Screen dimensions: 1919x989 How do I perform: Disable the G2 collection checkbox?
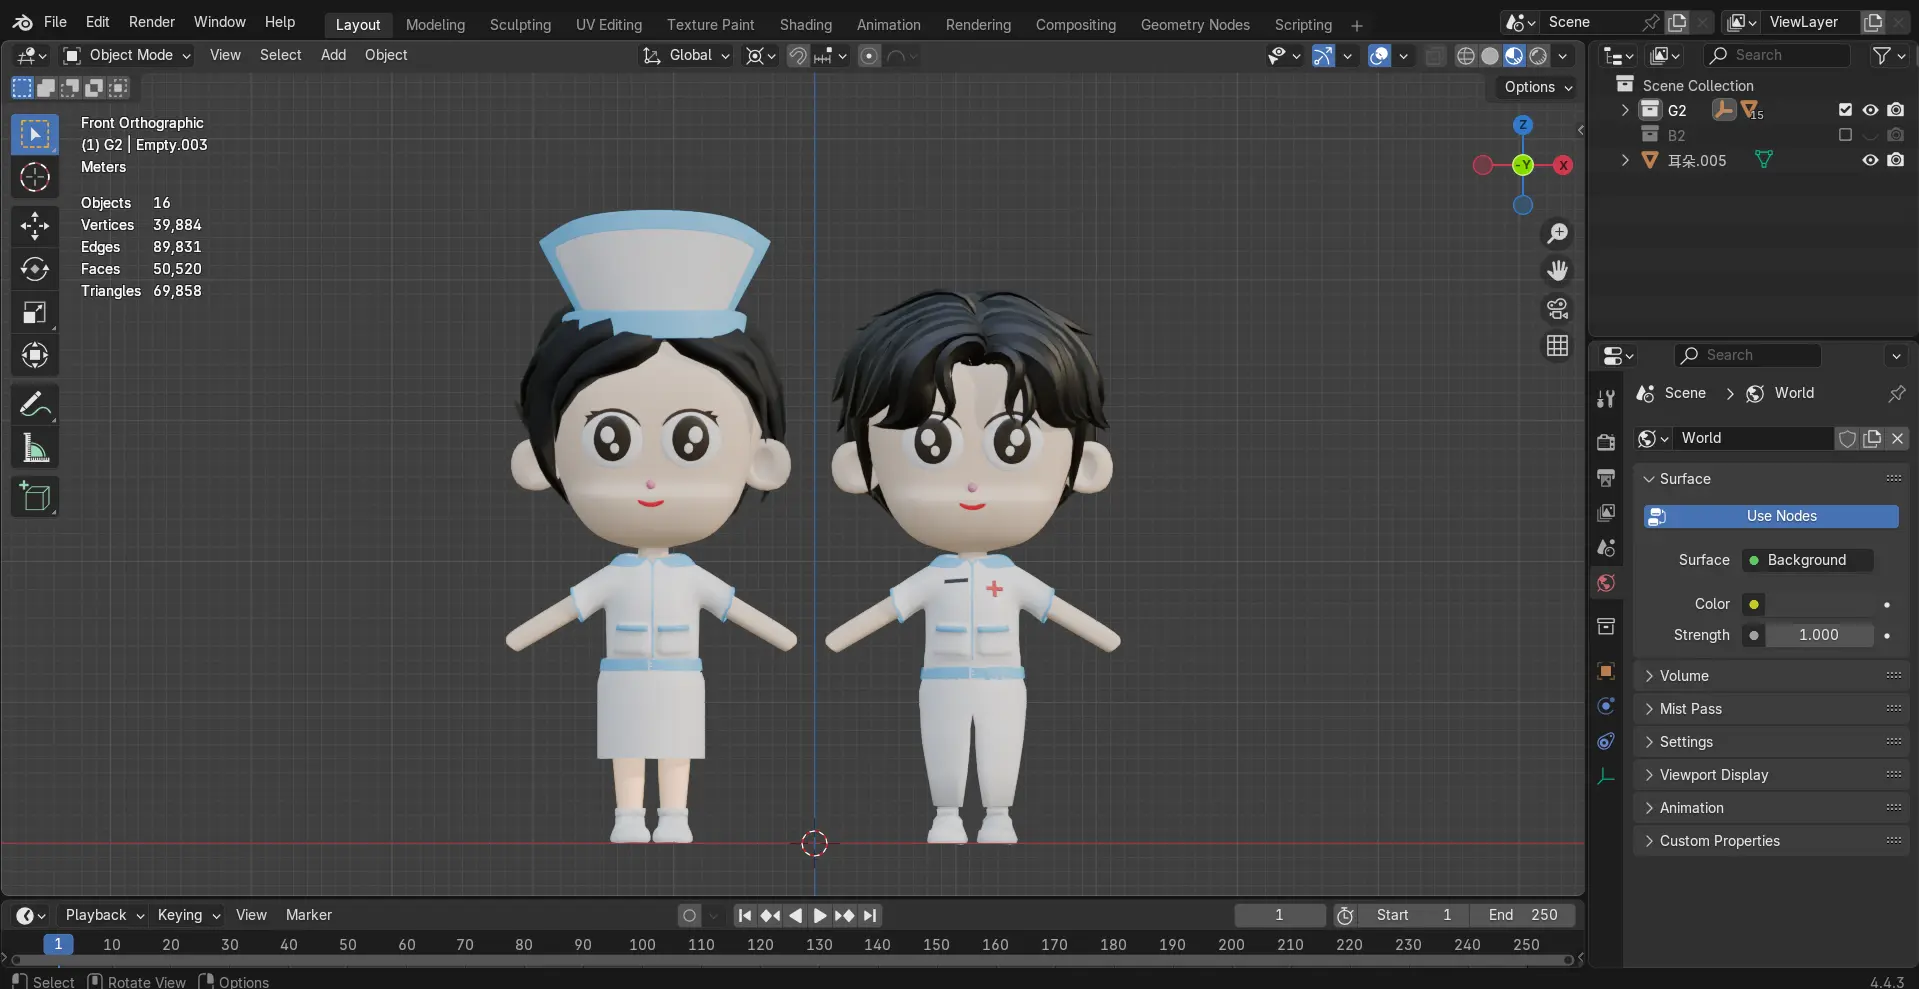click(x=1844, y=110)
